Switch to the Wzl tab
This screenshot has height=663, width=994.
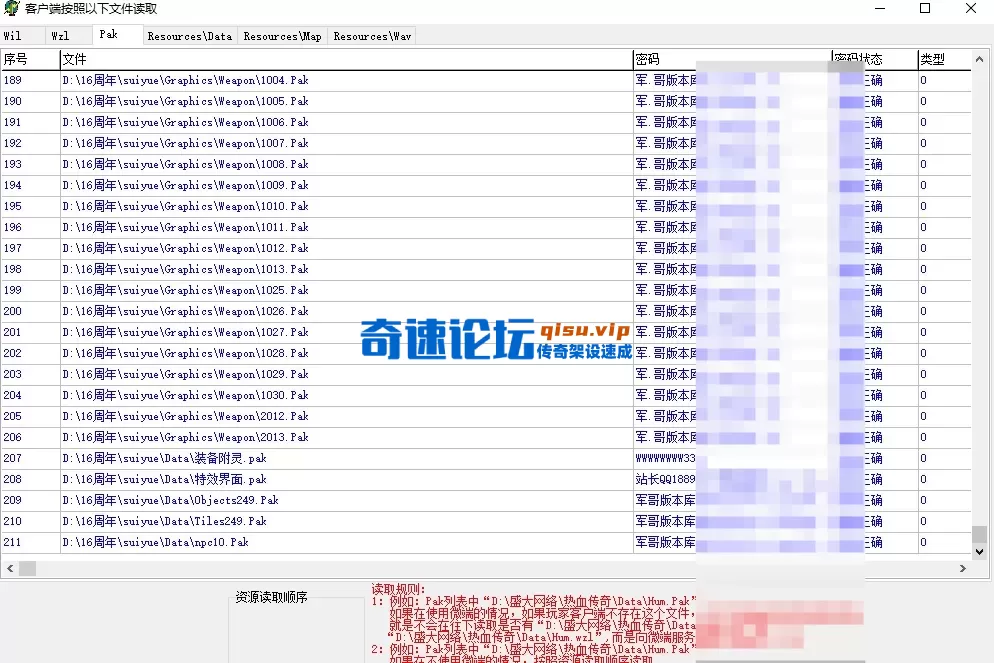62,35
